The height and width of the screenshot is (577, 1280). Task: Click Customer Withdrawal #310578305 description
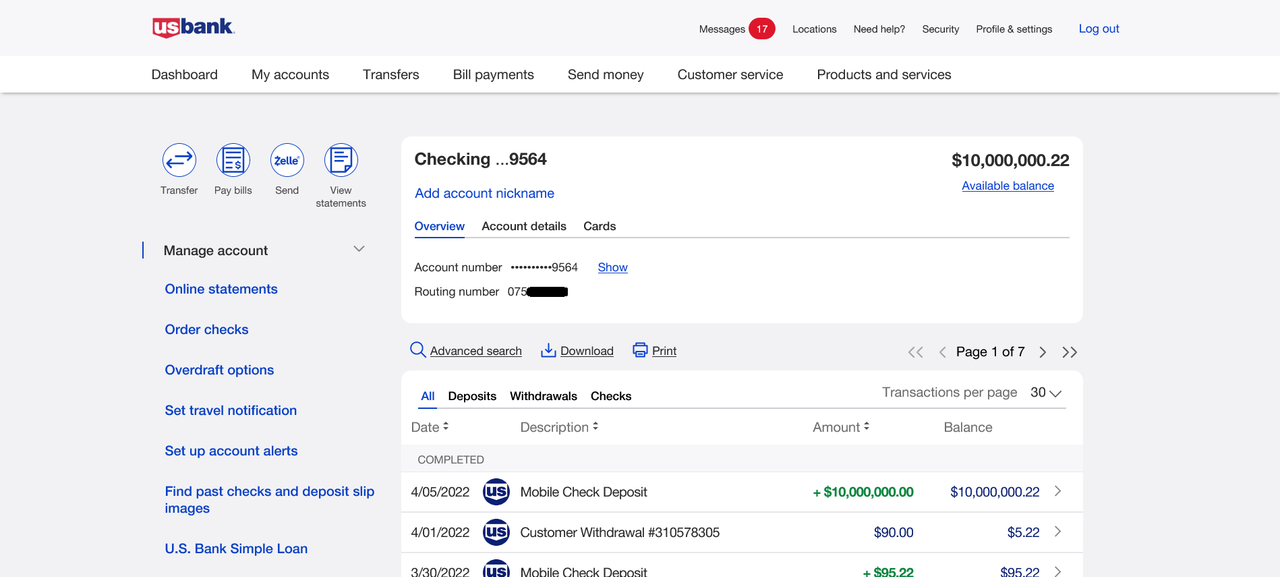point(620,532)
